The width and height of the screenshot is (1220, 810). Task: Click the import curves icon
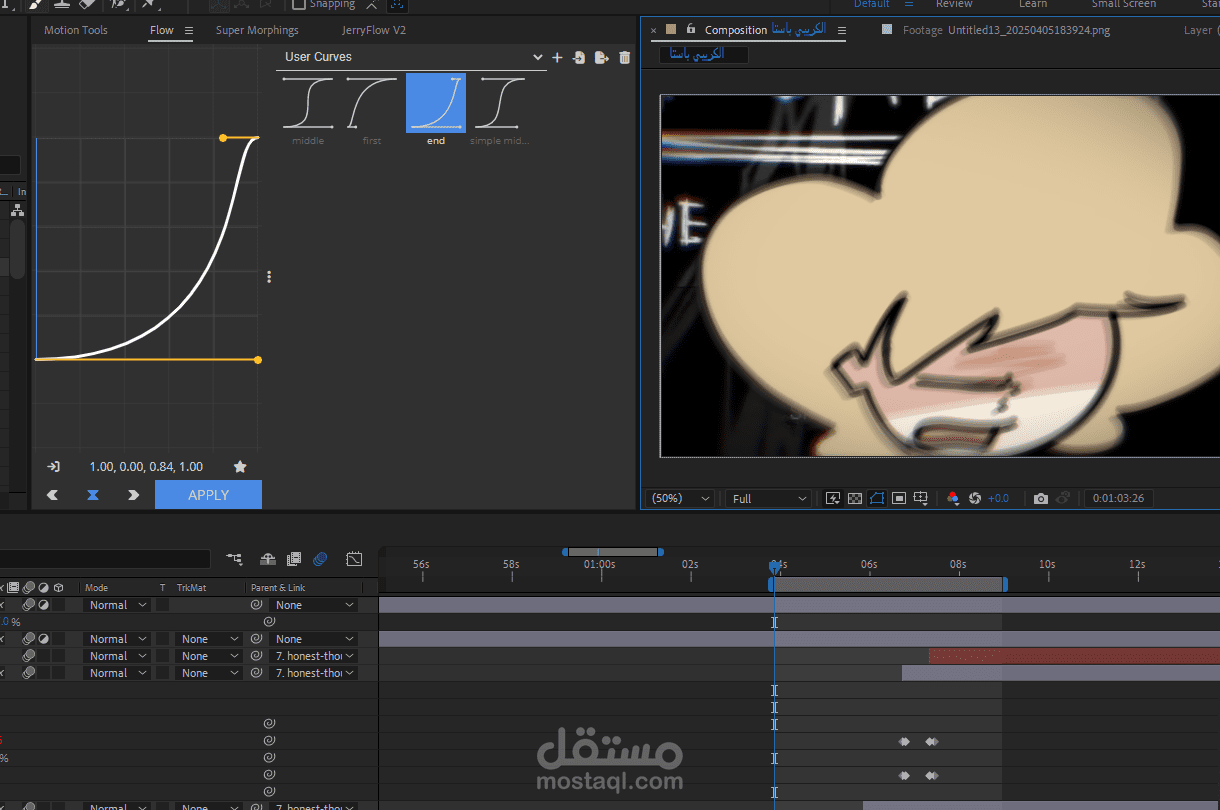[579, 58]
